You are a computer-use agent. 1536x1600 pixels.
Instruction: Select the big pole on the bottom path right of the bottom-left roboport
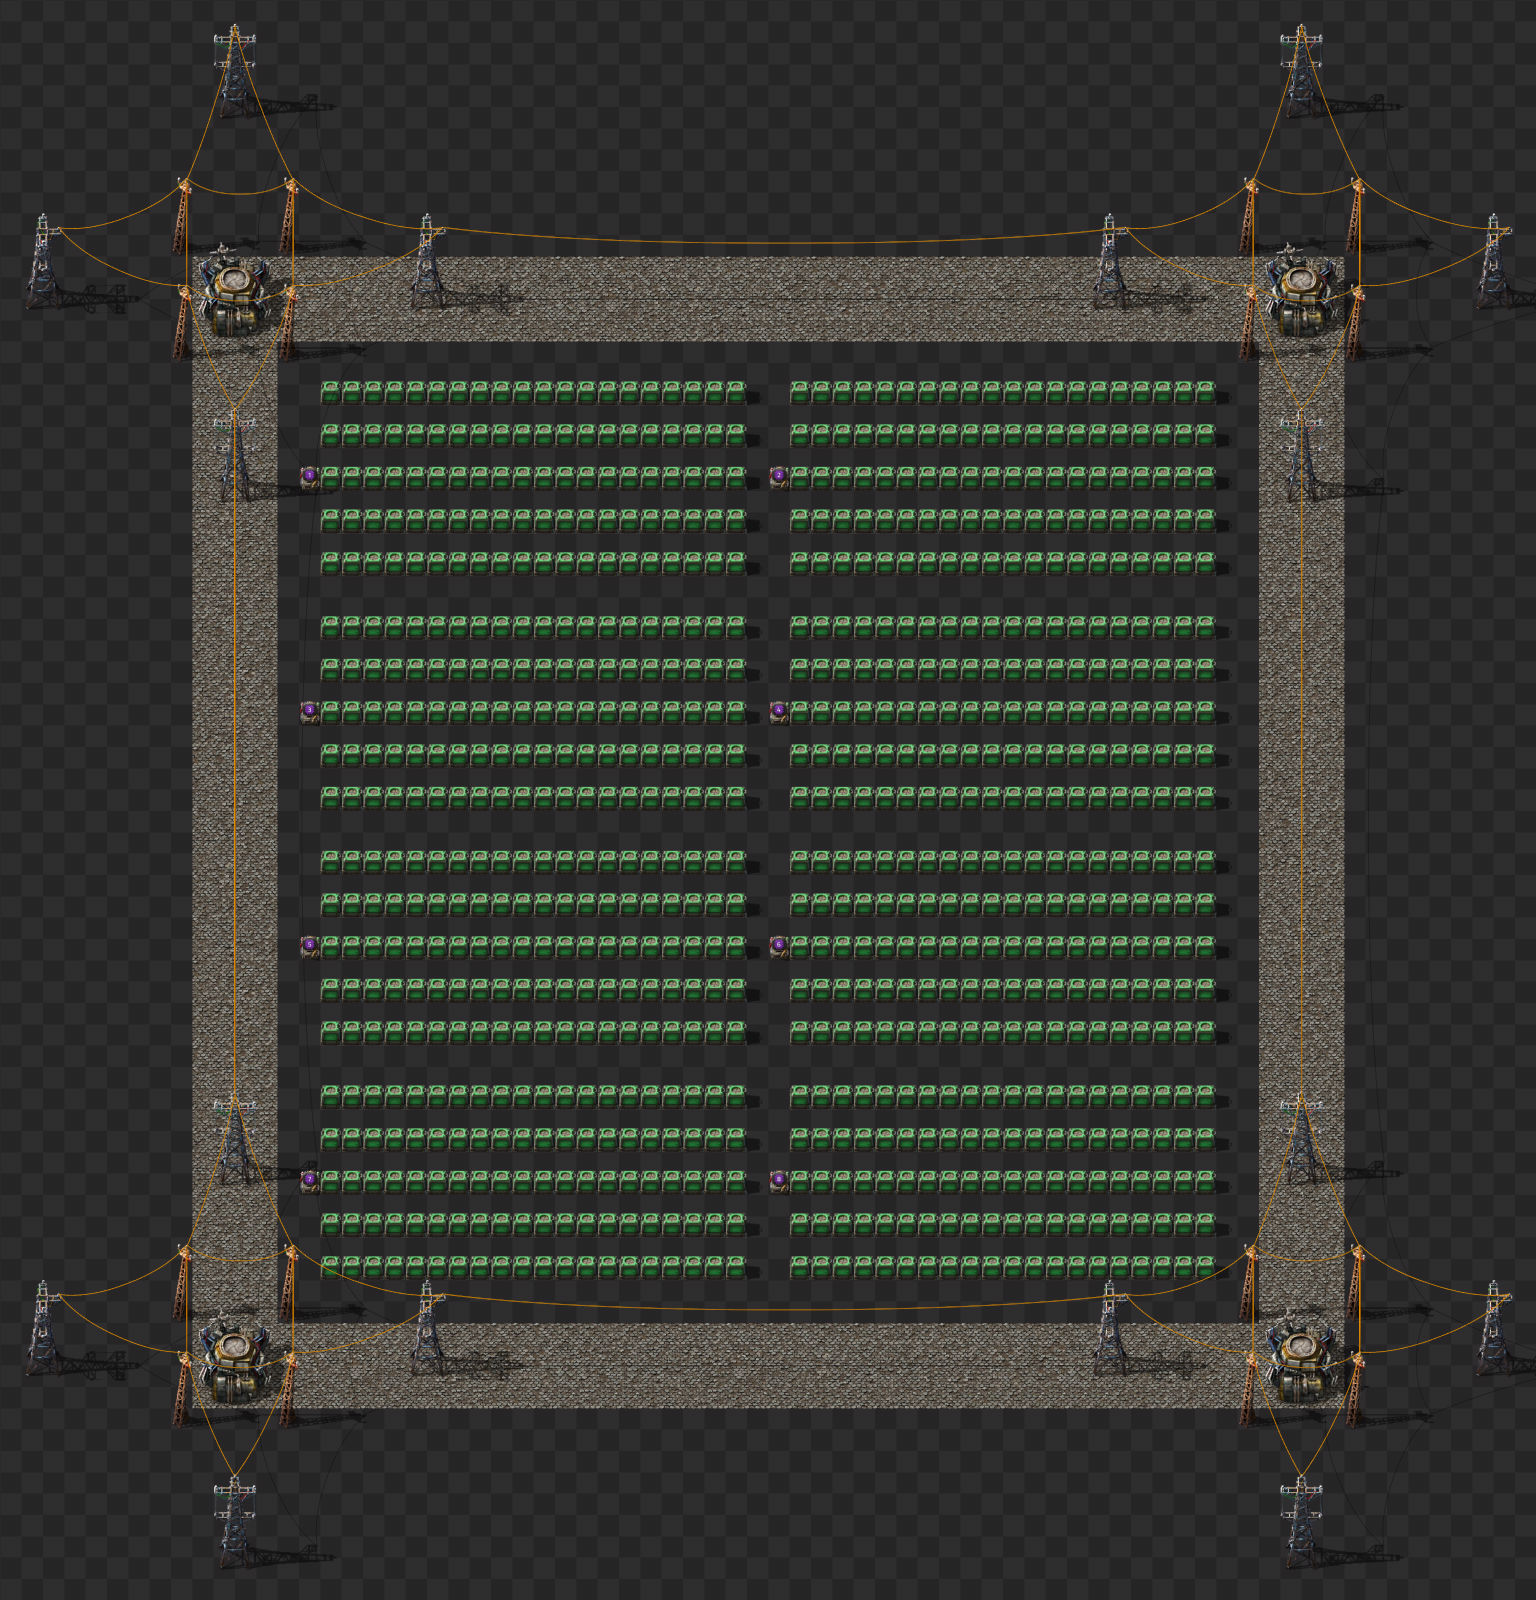[x=427, y=1327]
